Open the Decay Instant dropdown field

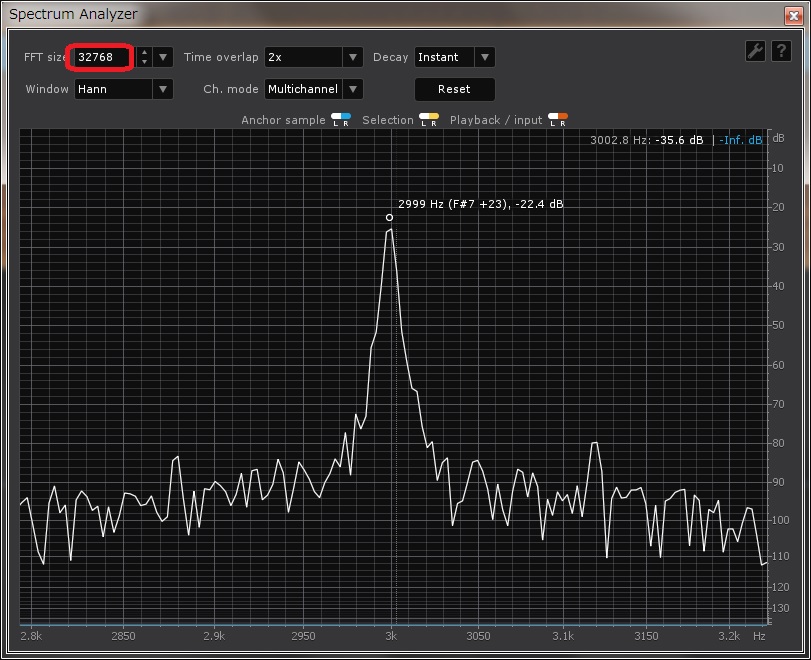(x=444, y=57)
